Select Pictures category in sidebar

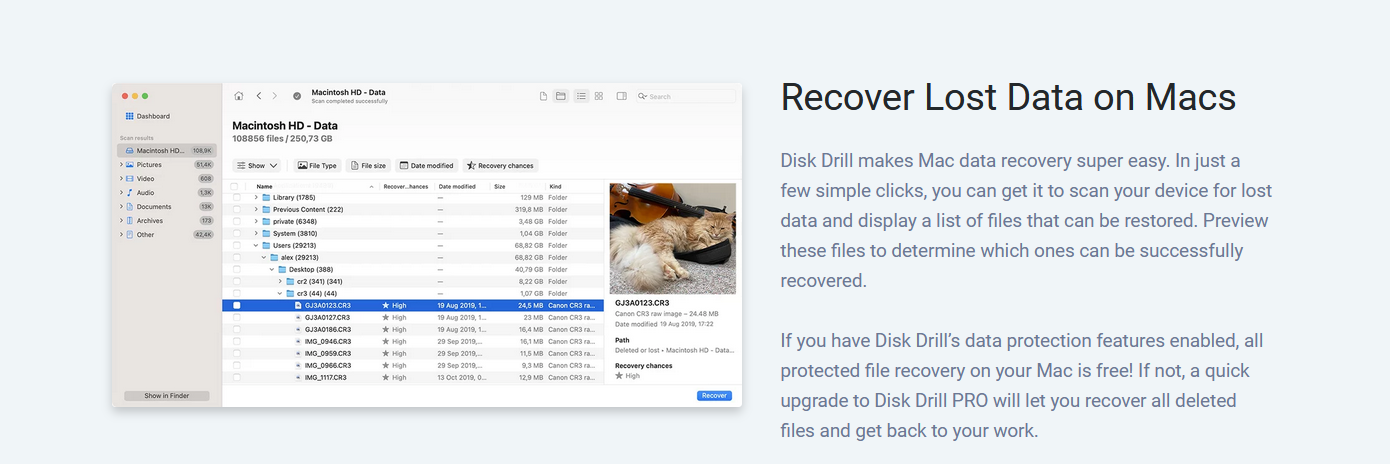click(x=165, y=164)
